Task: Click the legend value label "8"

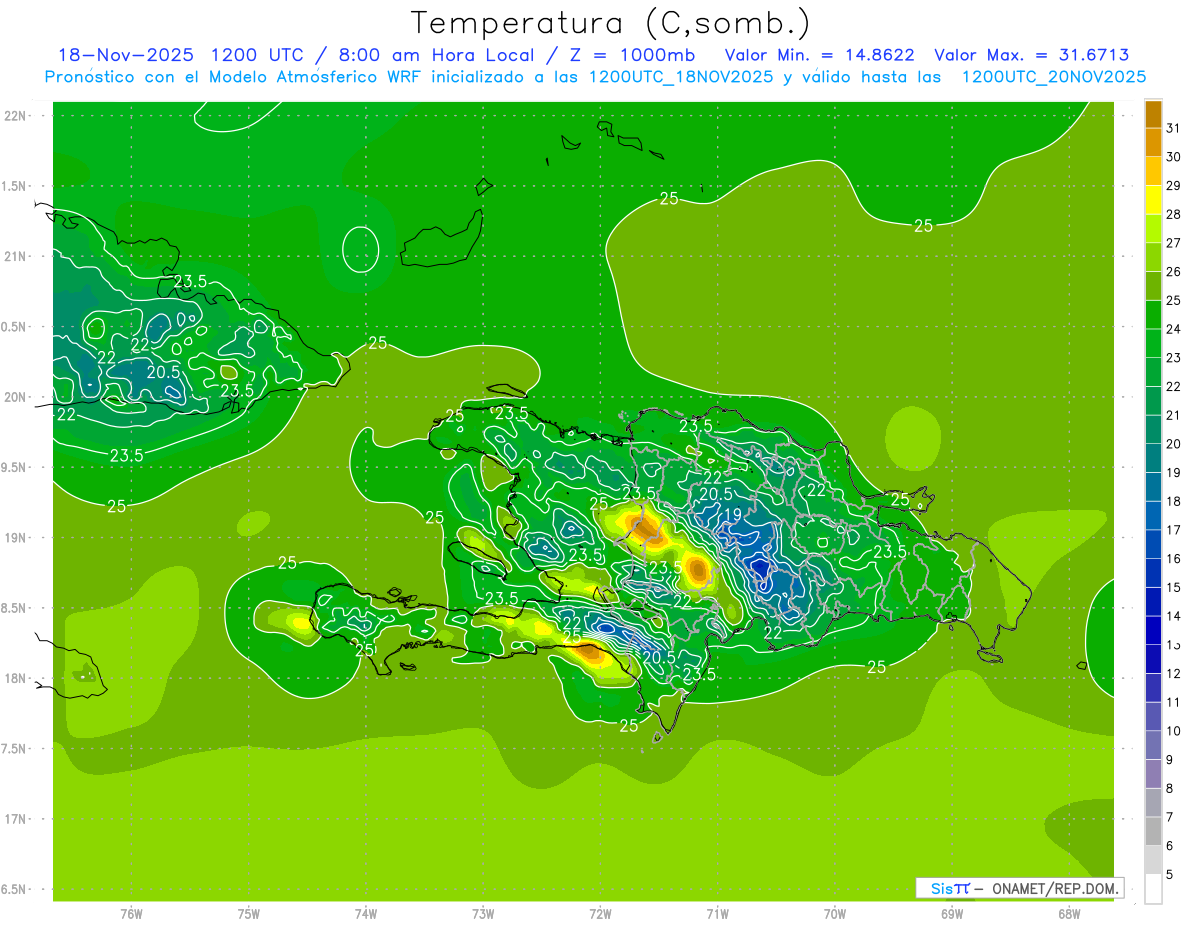Action: coord(1169,789)
